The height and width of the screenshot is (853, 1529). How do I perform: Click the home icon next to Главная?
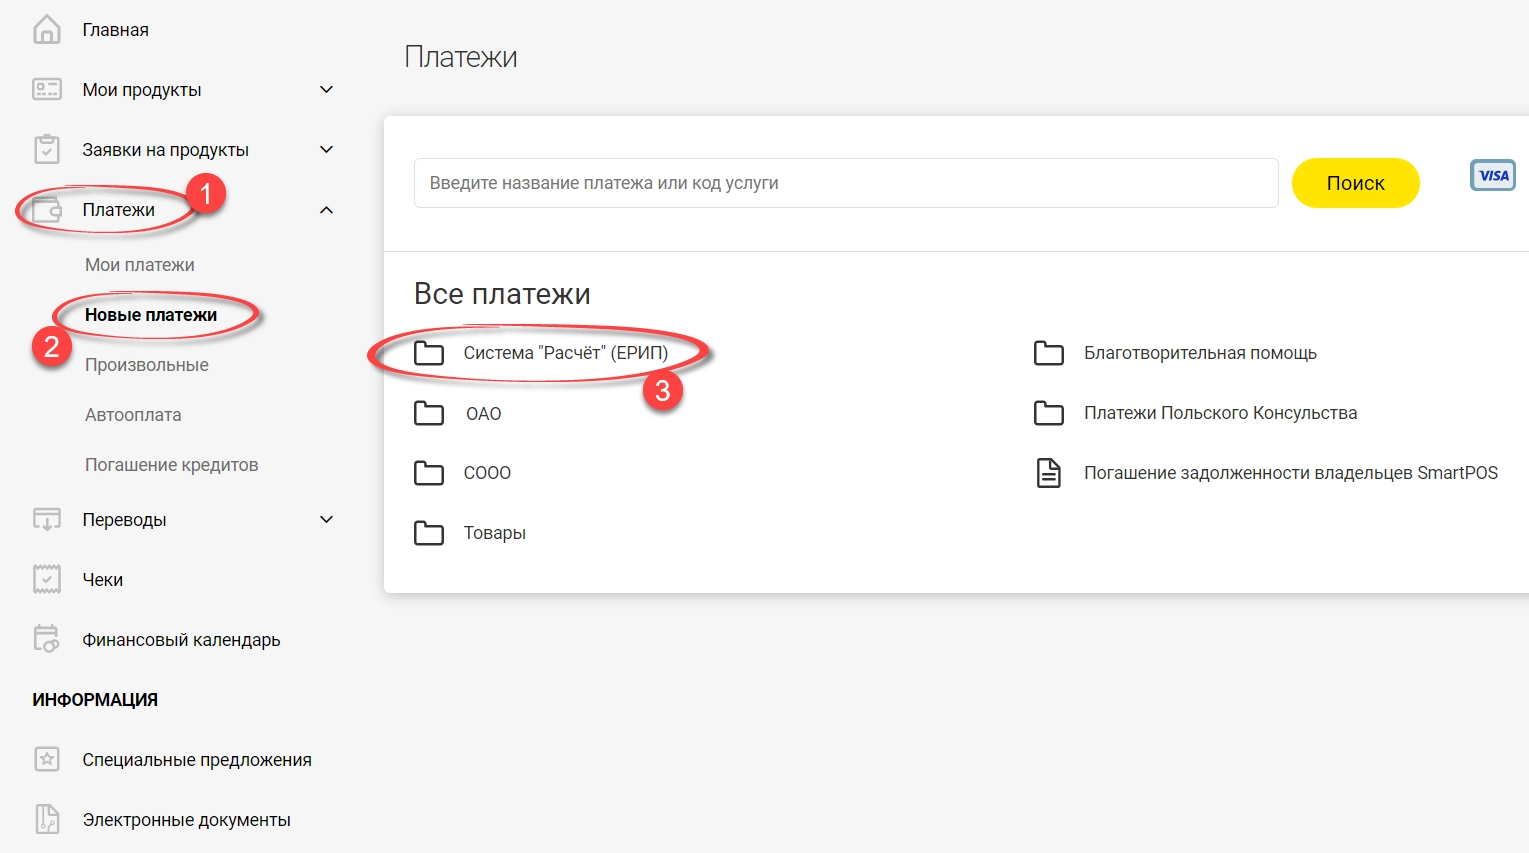pos(47,30)
